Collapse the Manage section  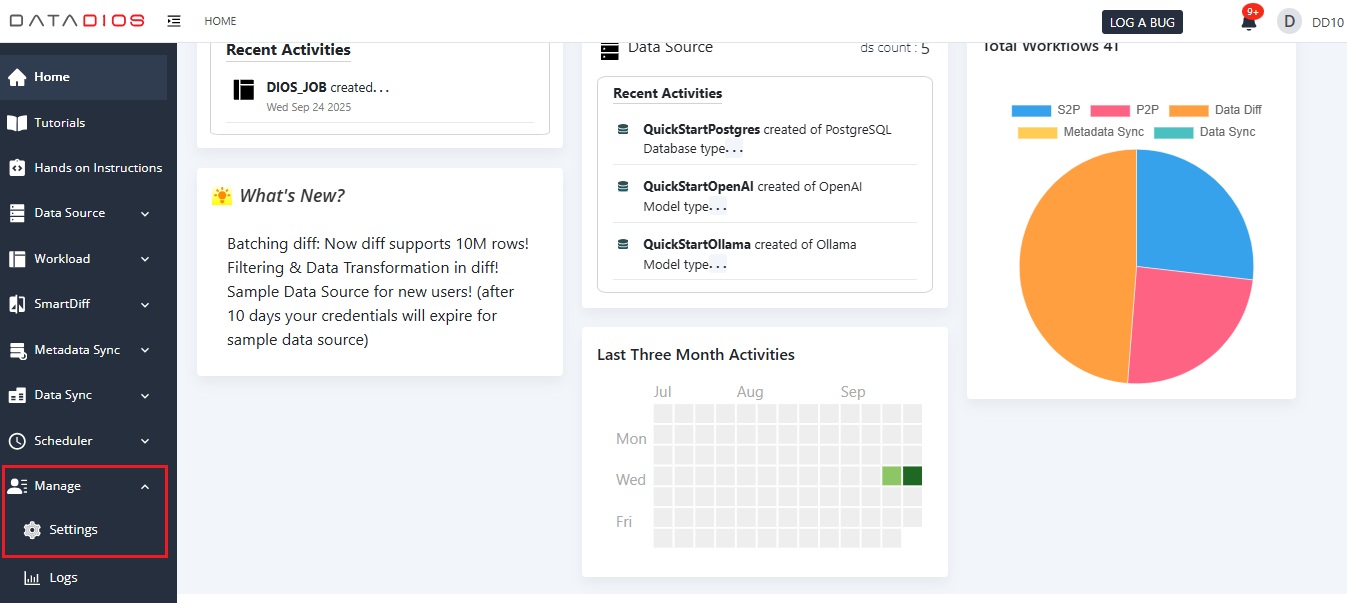144,485
